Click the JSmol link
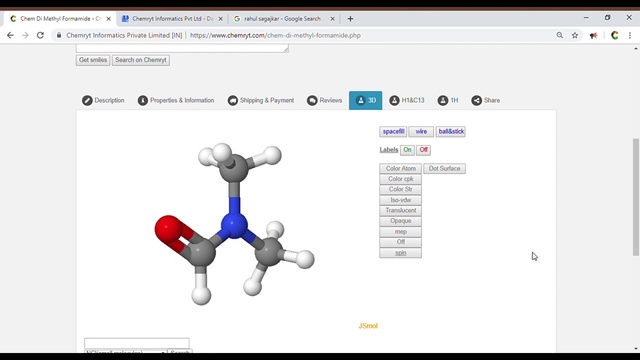Image resolution: width=640 pixels, height=360 pixels. coord(368,326)
